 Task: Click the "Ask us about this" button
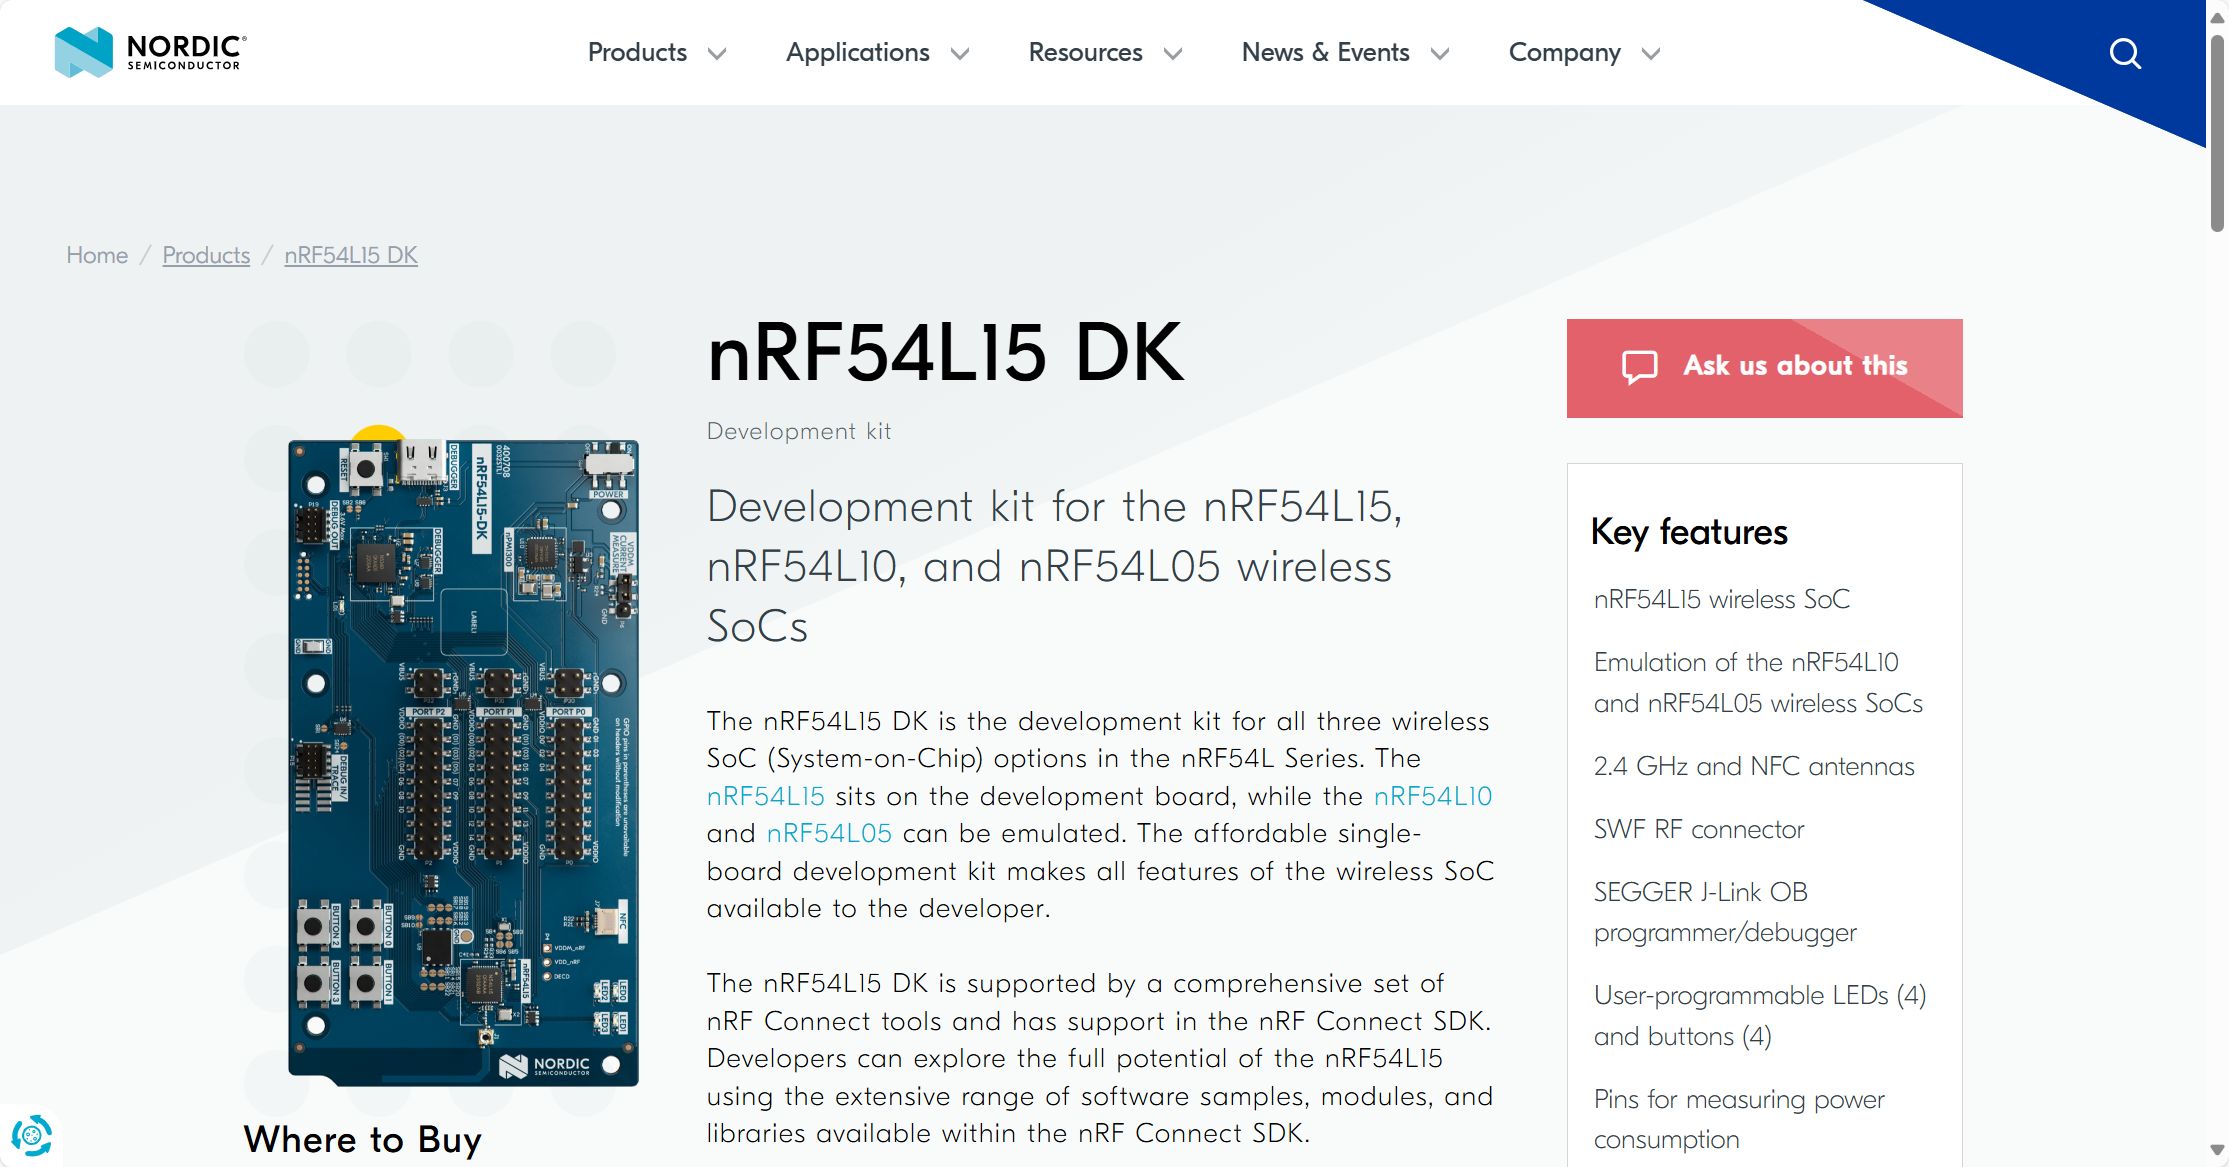tap(1764, 366)
